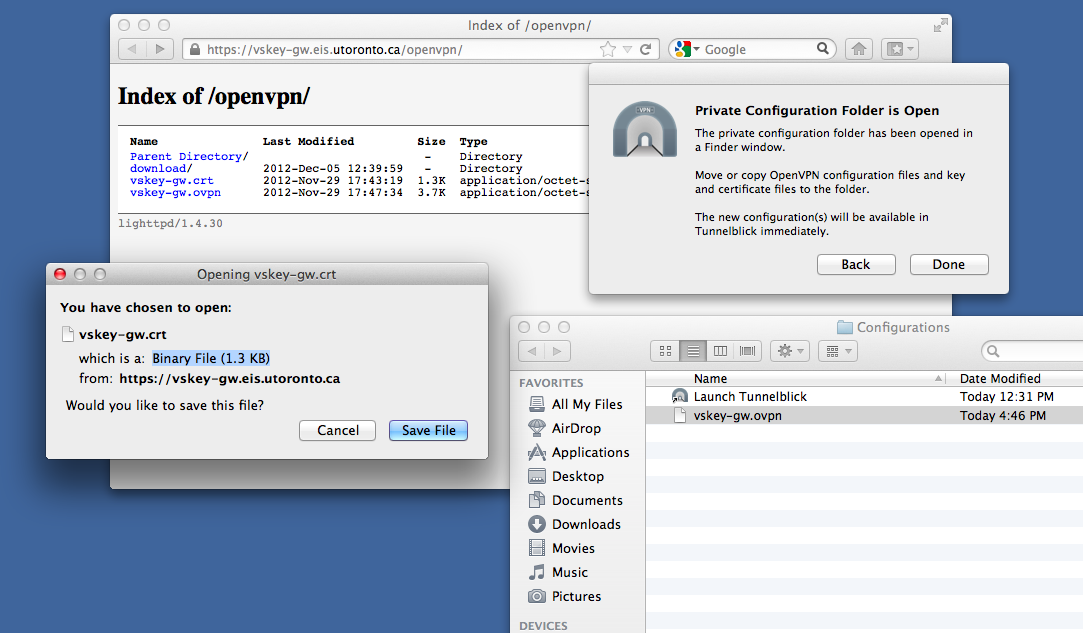This screenshot has width=1083, height=633.
Task: Cancel the vskey-gw.crt download dialog
Action: [x=338, y=431]
